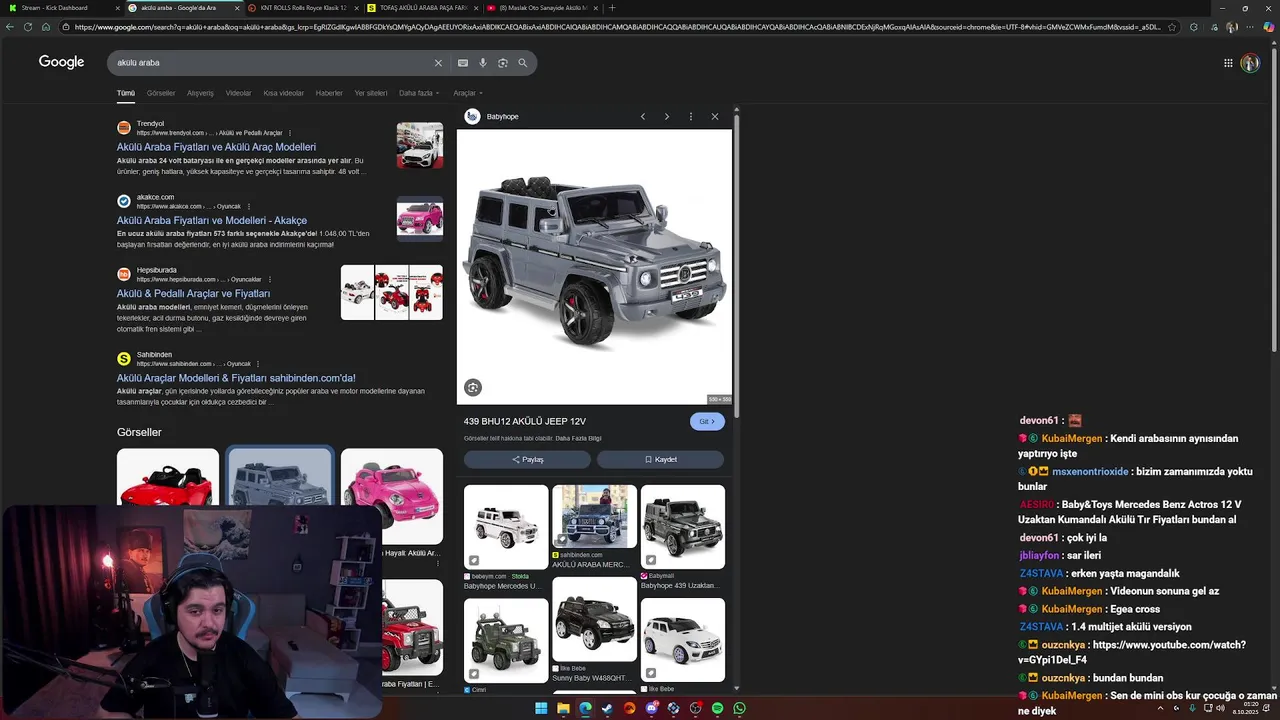
Task: Open options menu for akakce.com result
Action: tap(248, 206)
